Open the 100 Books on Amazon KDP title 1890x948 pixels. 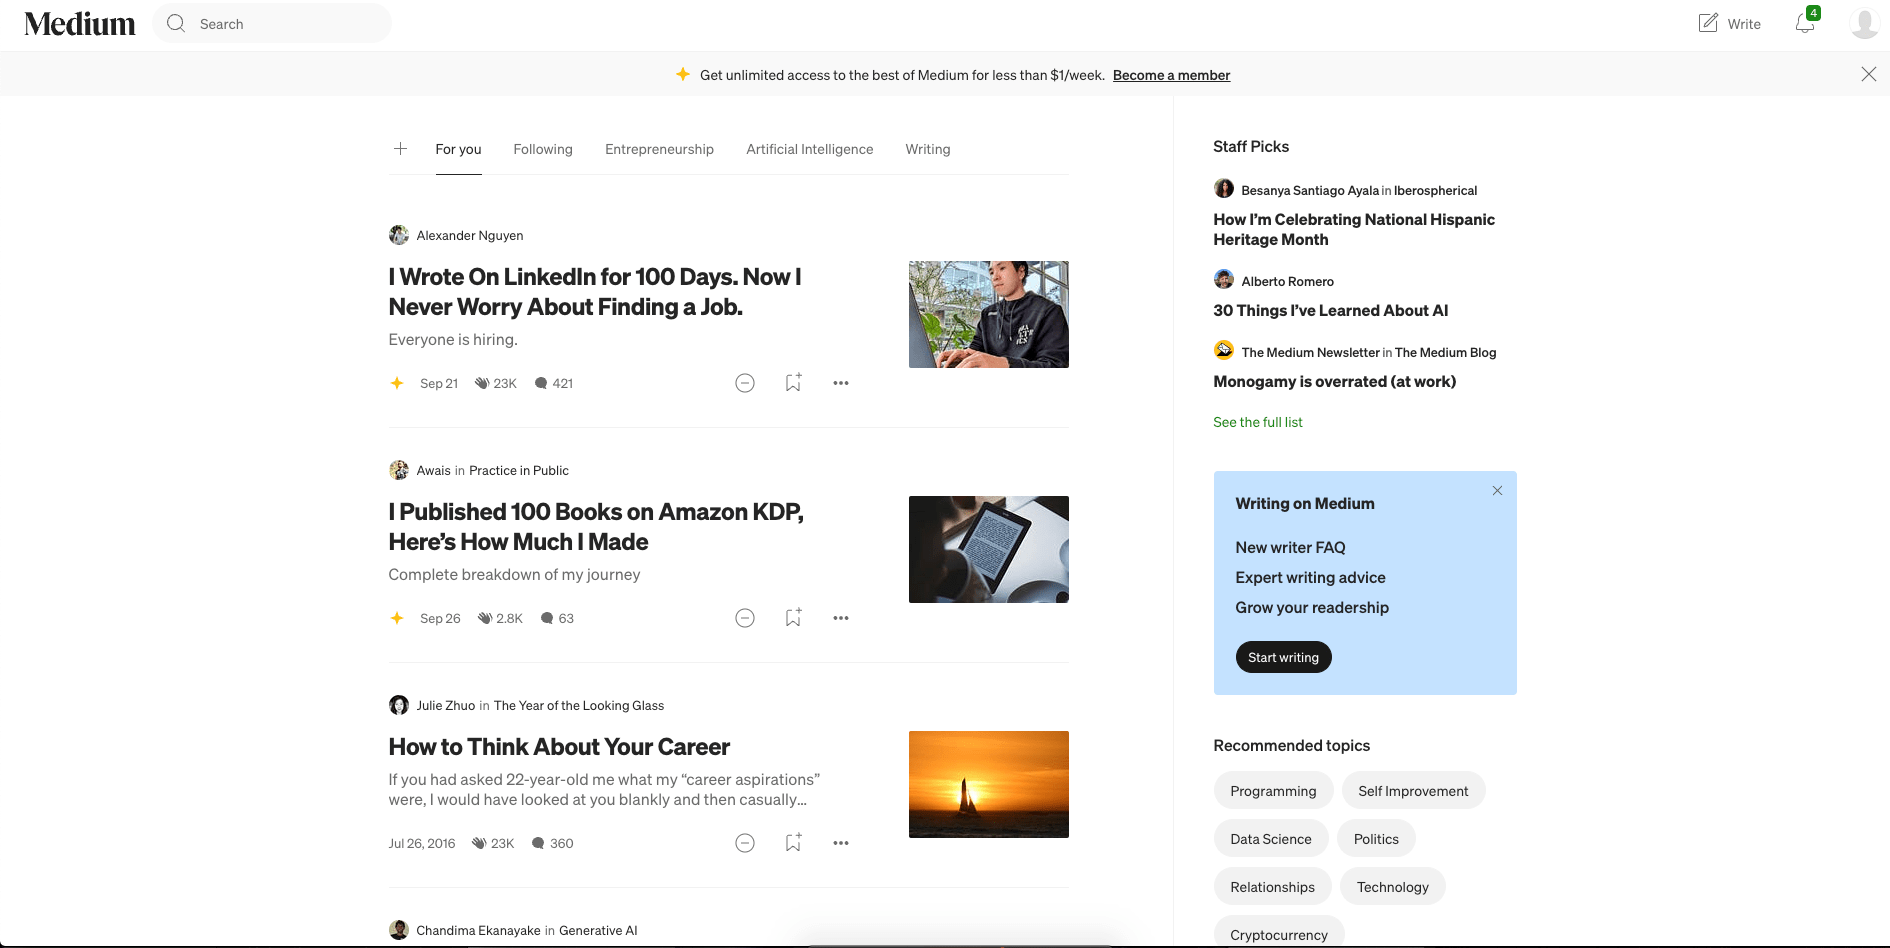coord(596,527)
